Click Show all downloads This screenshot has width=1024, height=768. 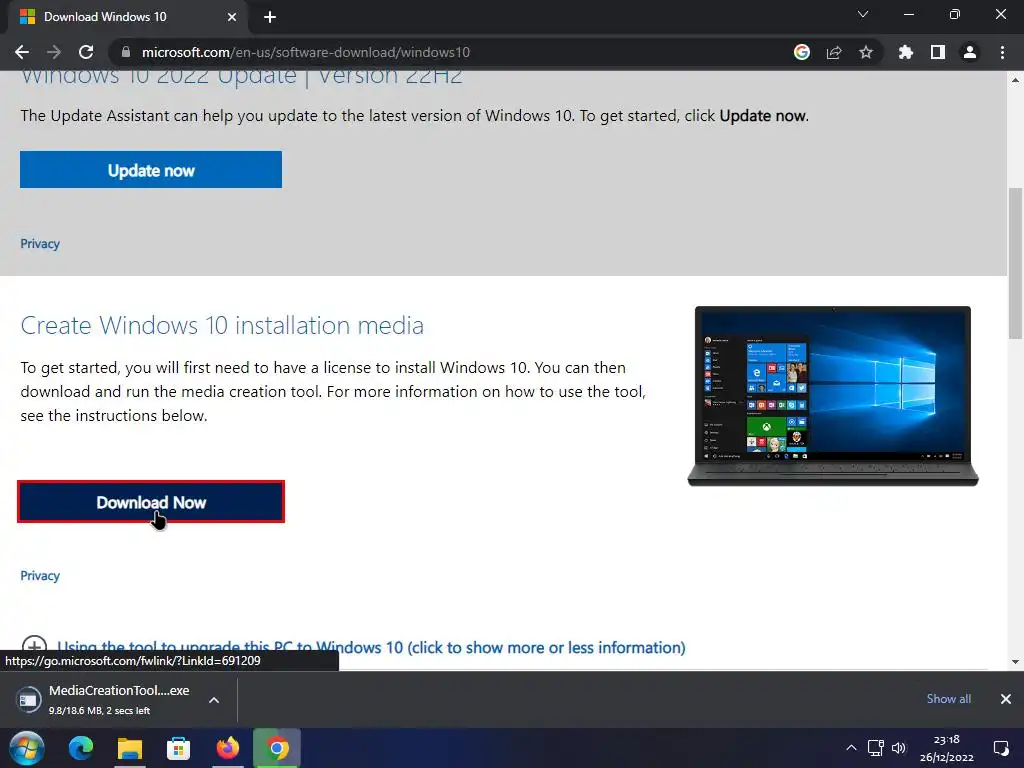(x=948, y=699)
